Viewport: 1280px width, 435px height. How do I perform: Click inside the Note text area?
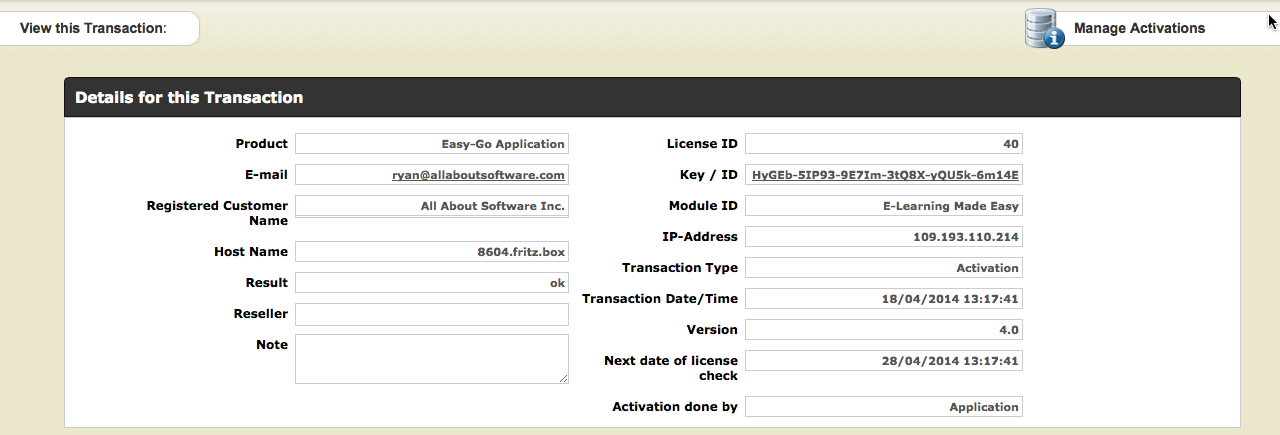click(x=430, y=358)
